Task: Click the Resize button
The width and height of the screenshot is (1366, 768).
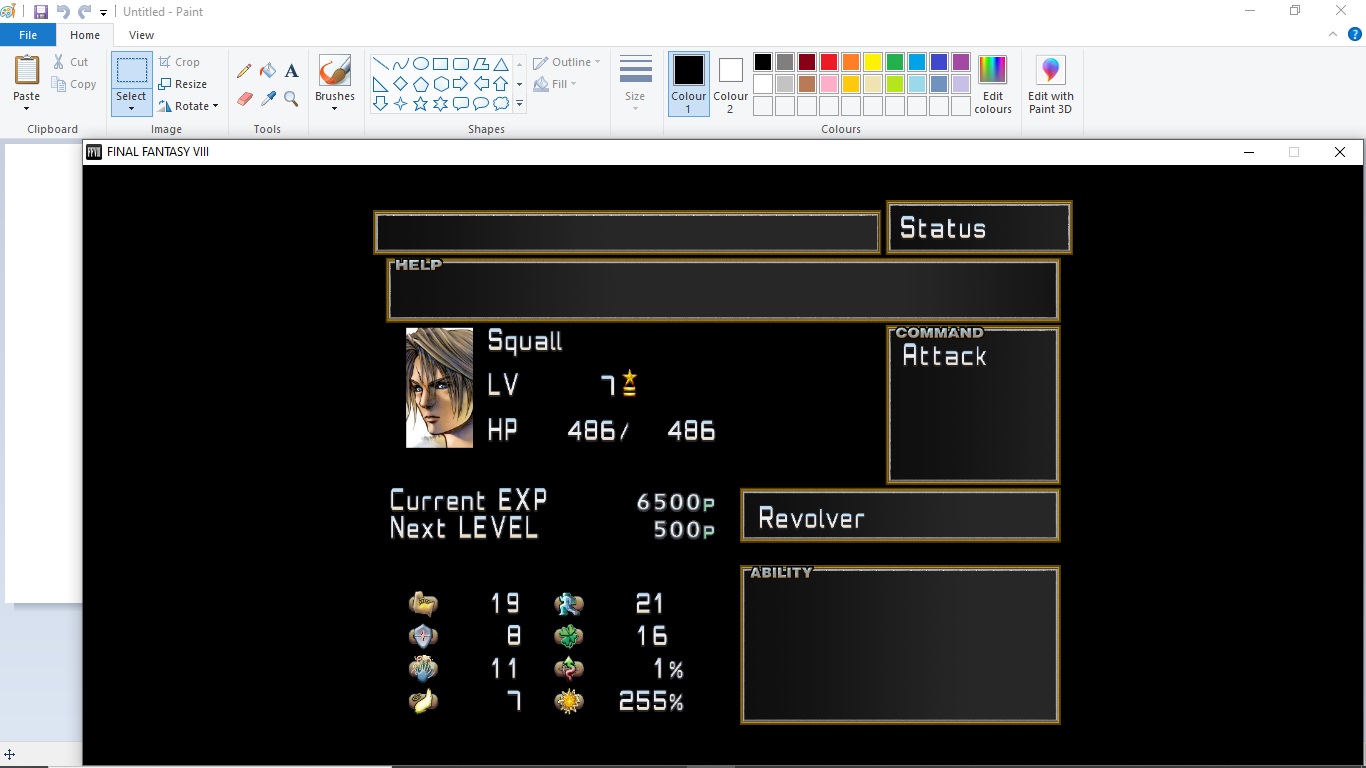Action: (183, 84)
